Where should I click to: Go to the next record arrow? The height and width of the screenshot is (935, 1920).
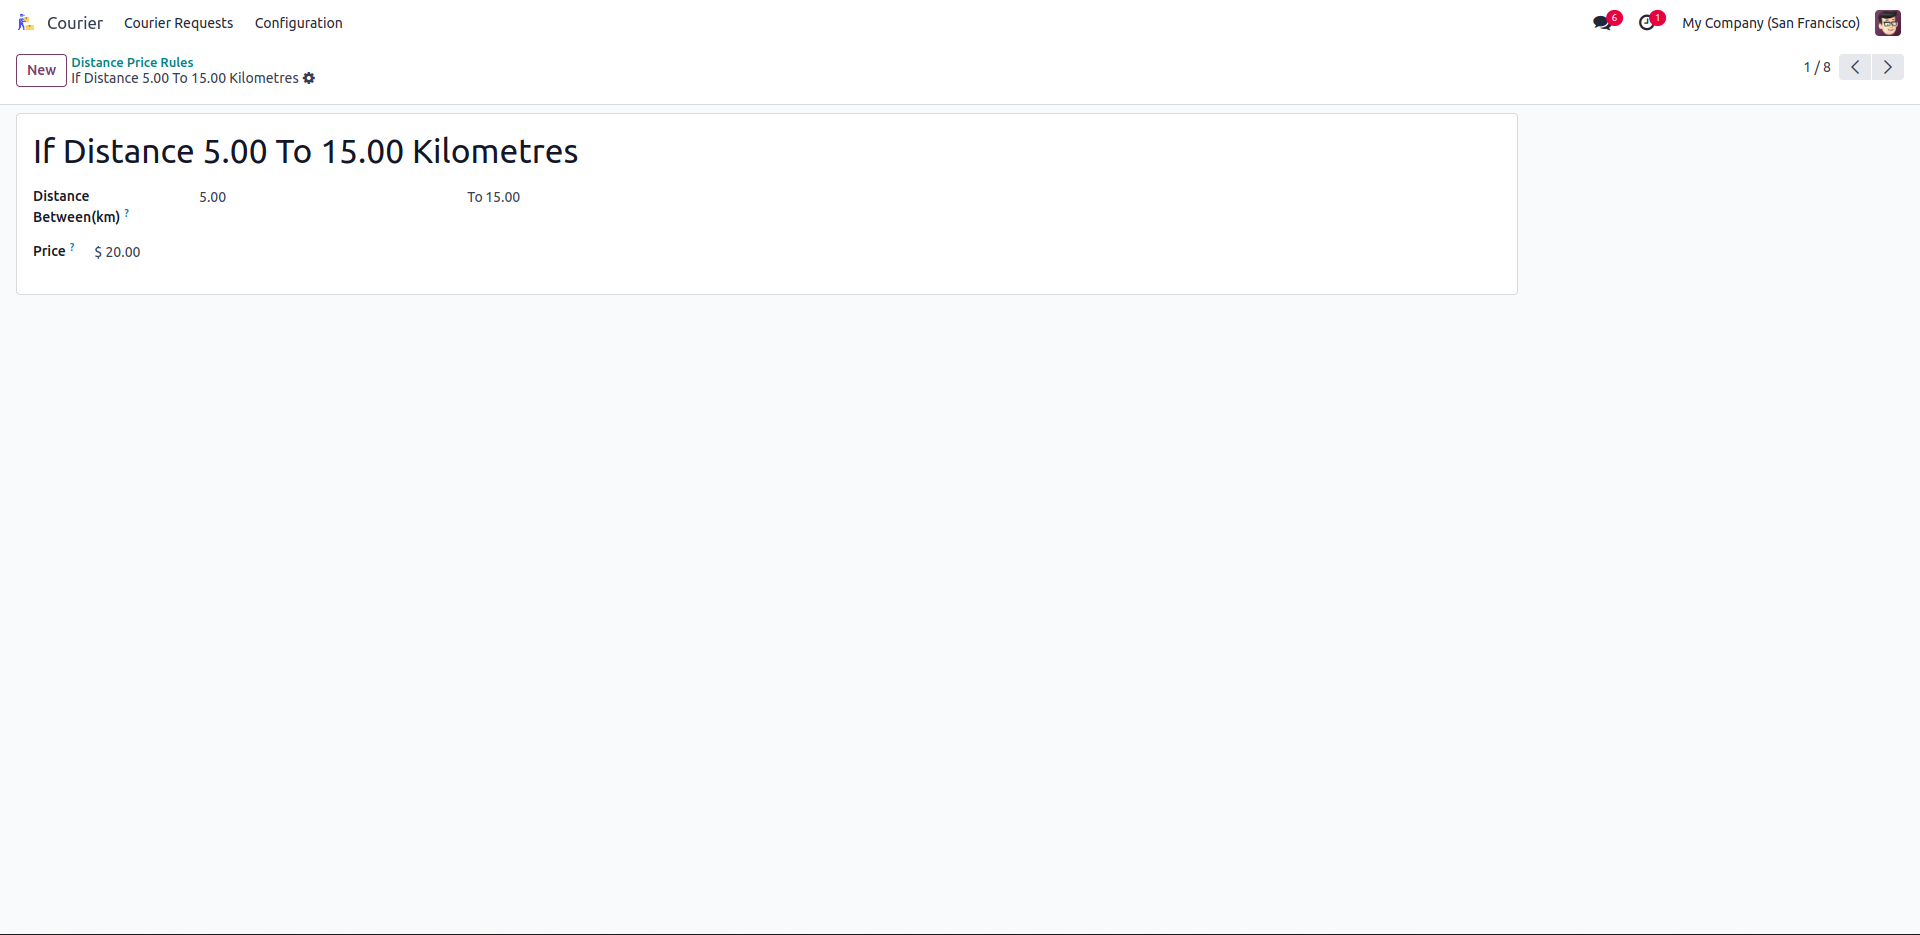click(1888, 67)
